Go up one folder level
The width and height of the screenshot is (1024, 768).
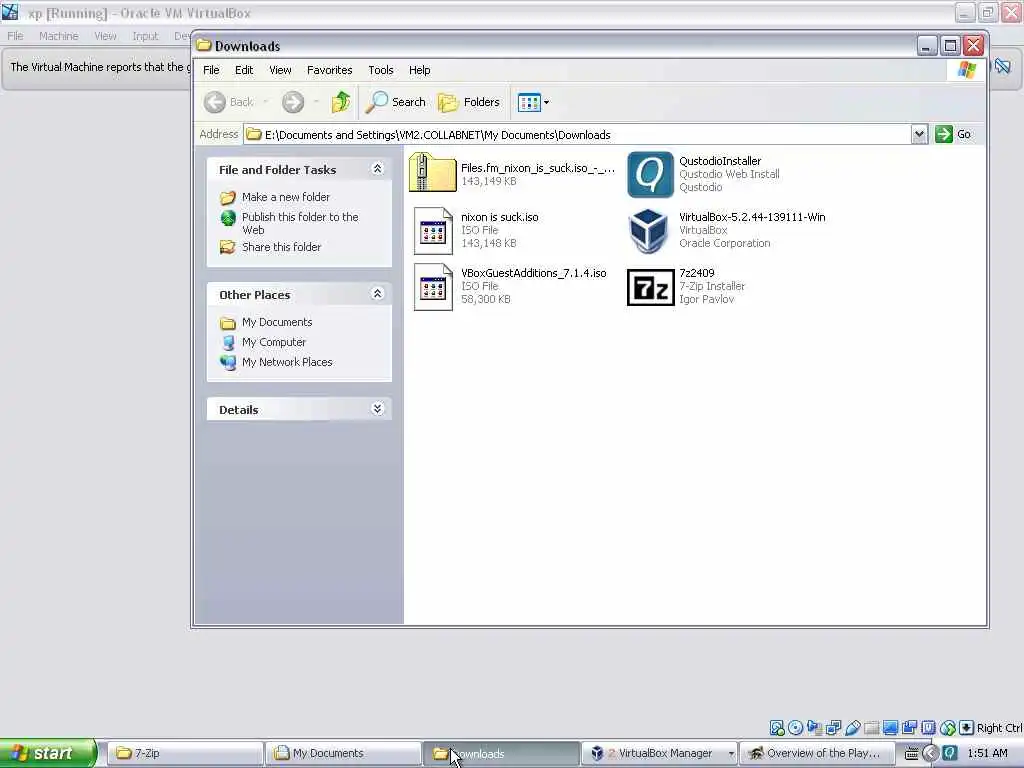tap(340, 102)
